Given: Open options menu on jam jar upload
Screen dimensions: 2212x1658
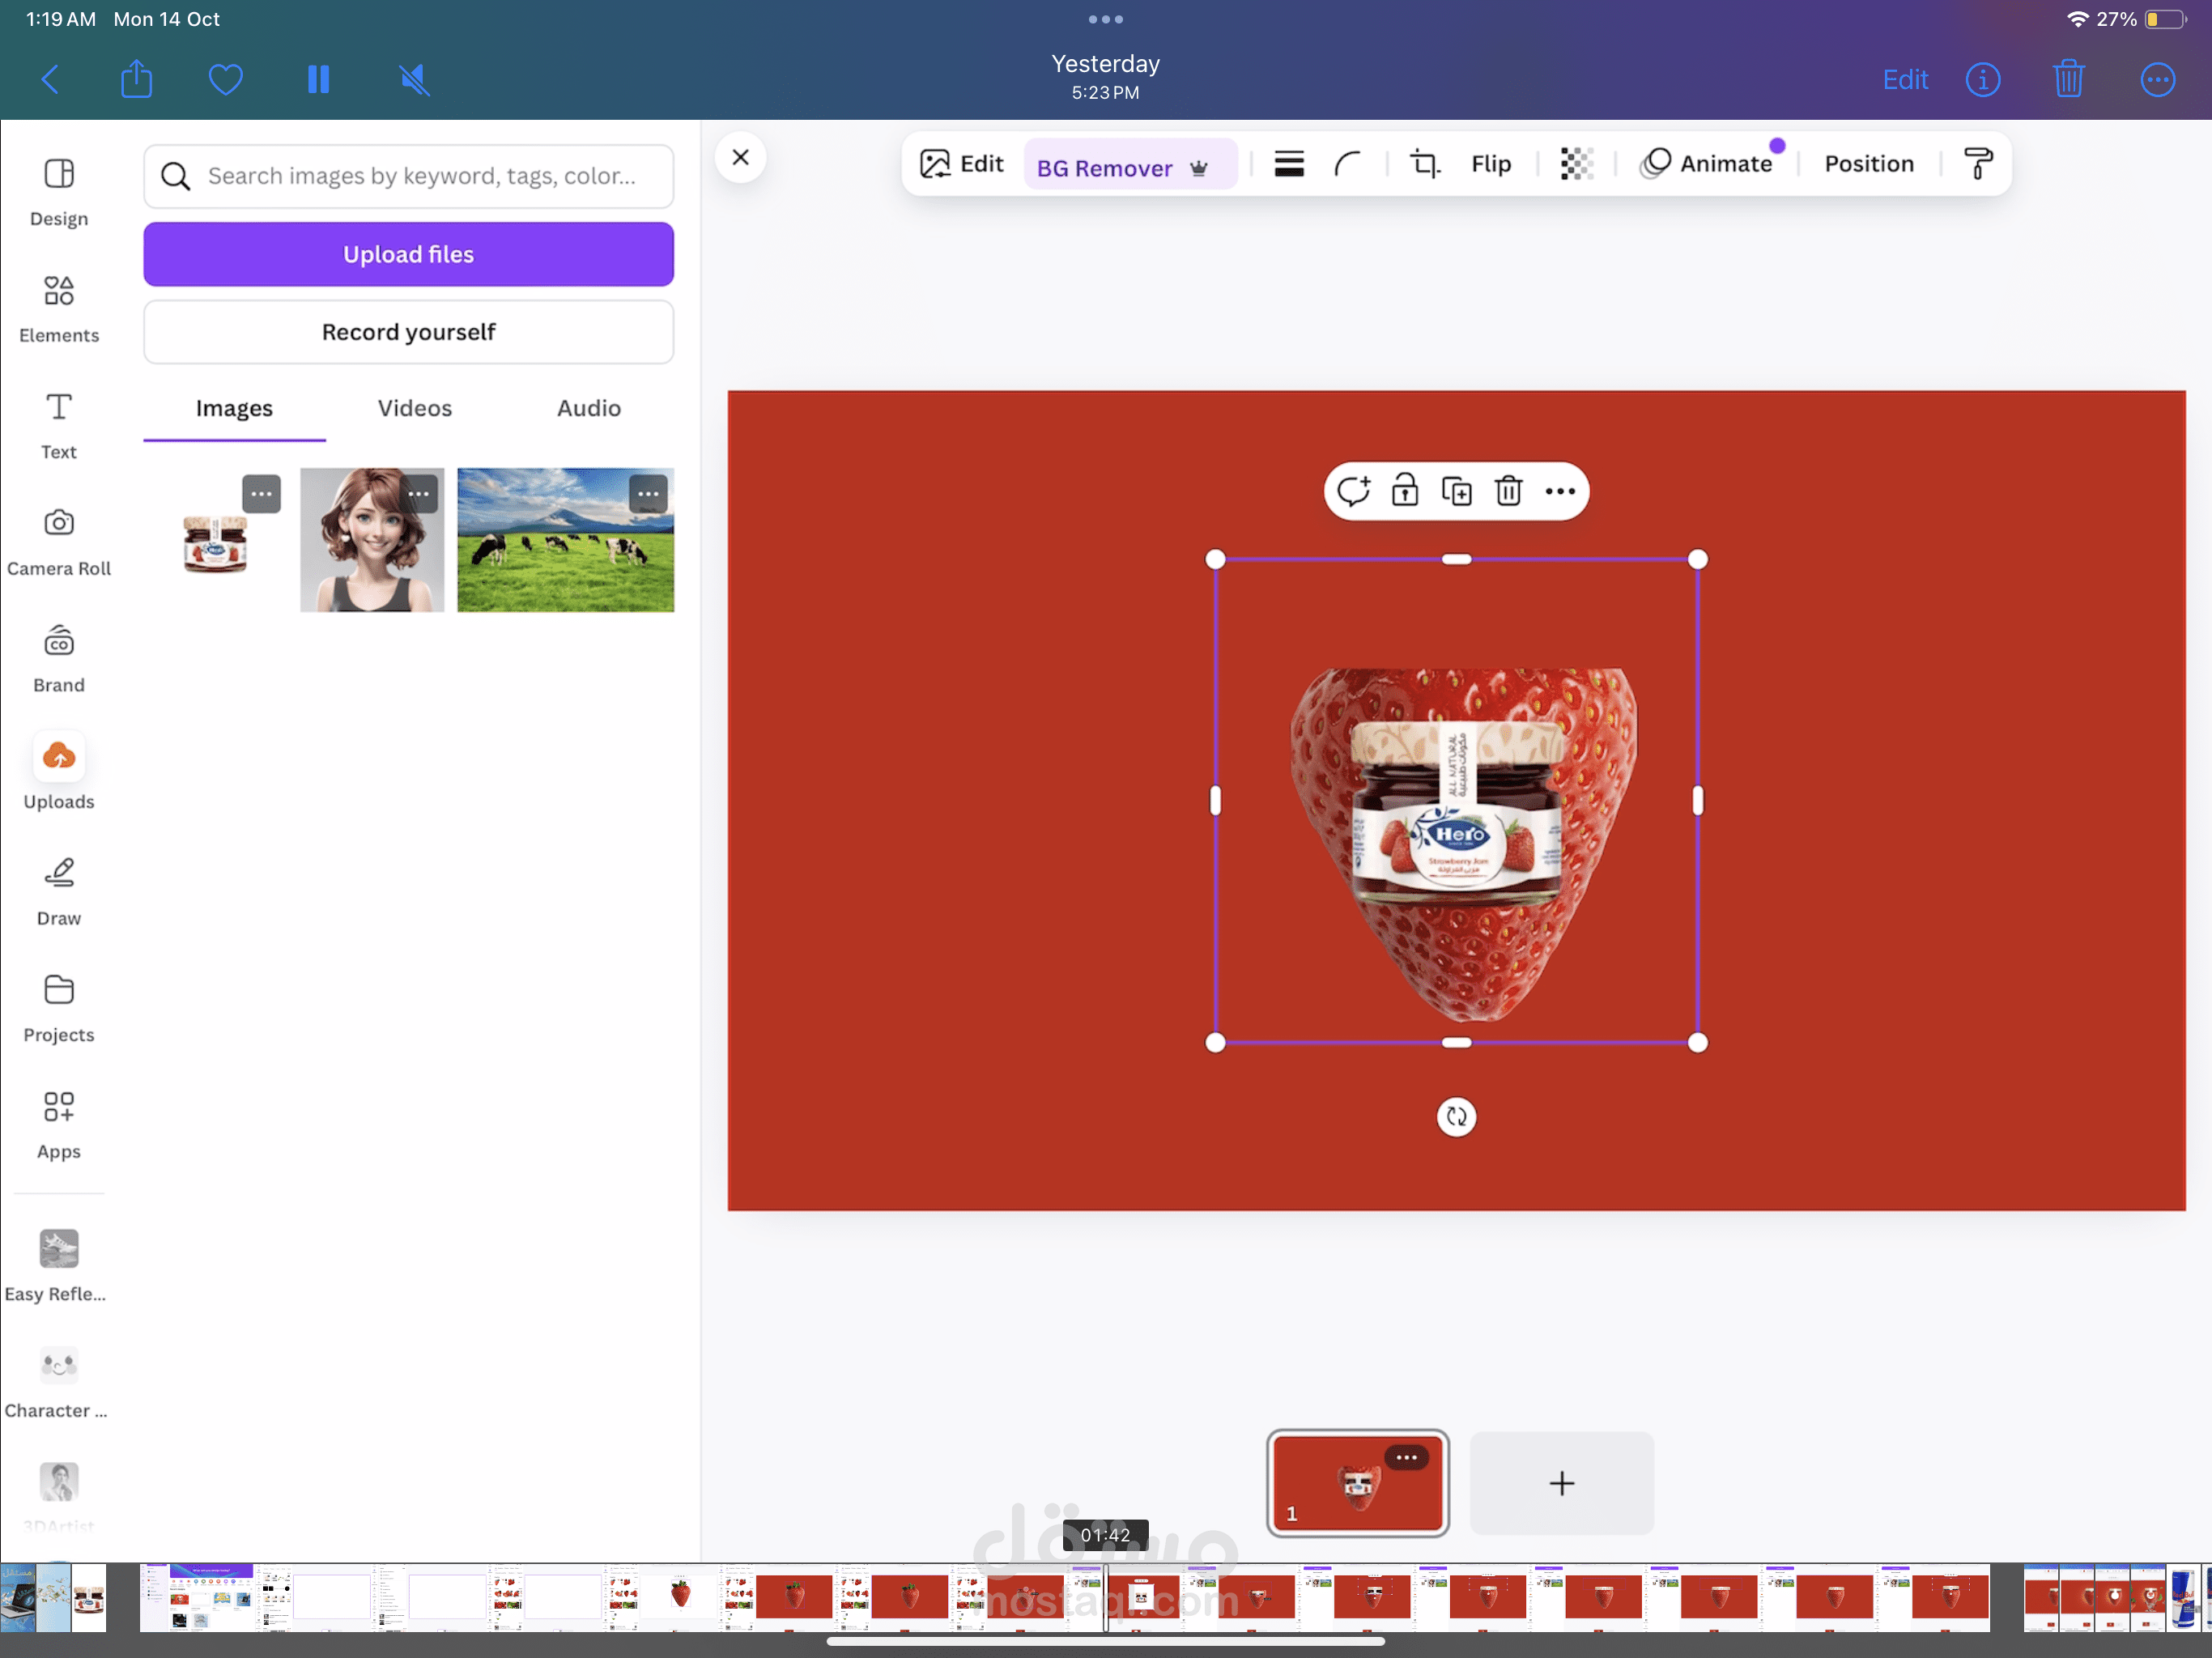Looking at the screenshot, I should tap(261, 493).
